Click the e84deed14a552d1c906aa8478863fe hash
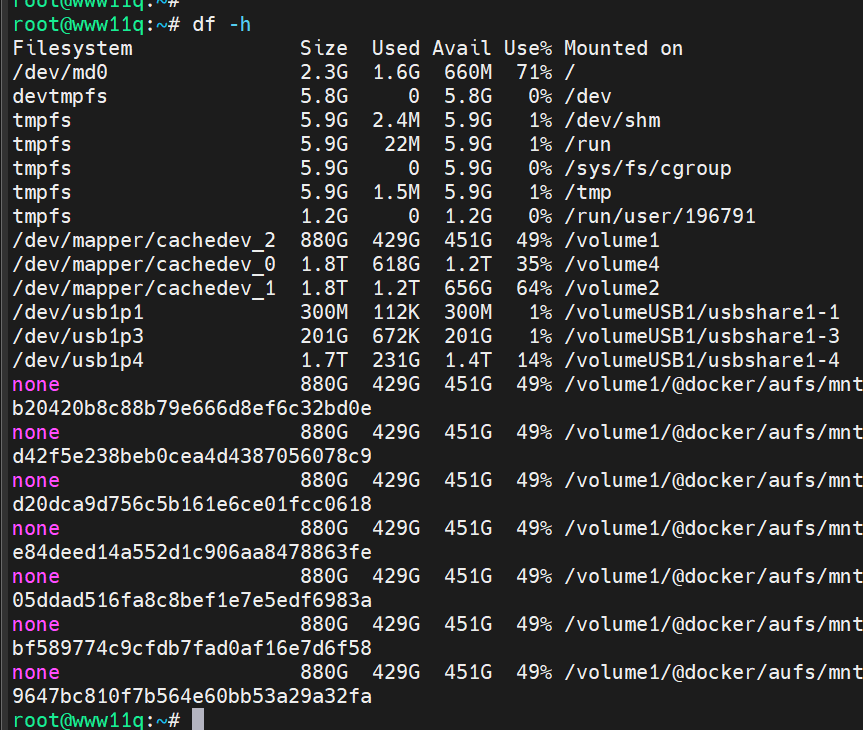 pyautogui.click(x=192, y=552)
